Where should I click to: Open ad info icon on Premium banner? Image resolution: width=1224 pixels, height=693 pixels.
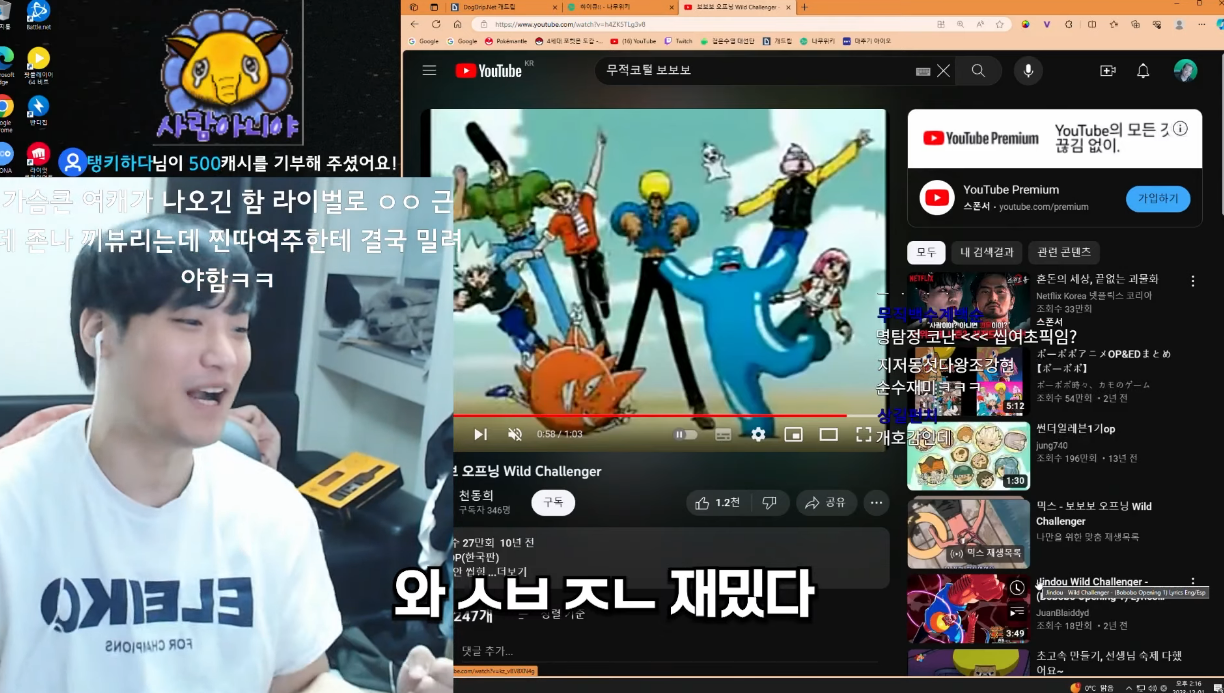pyautogui.click(x=1181, y=129)
